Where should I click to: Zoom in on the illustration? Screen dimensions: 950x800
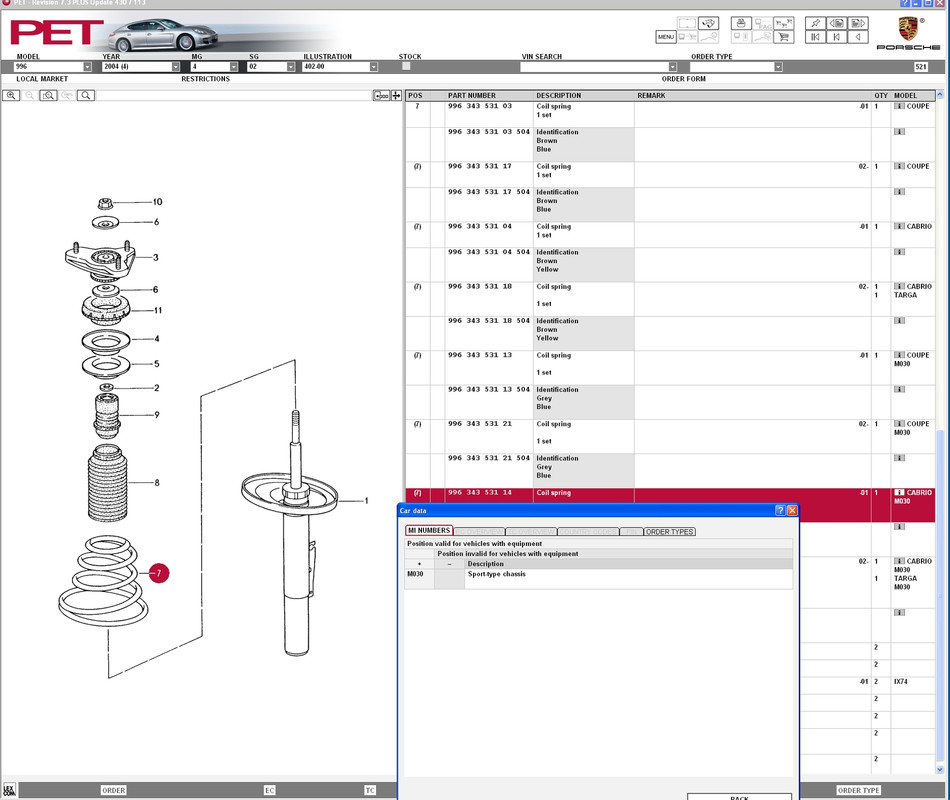(11, 95)
